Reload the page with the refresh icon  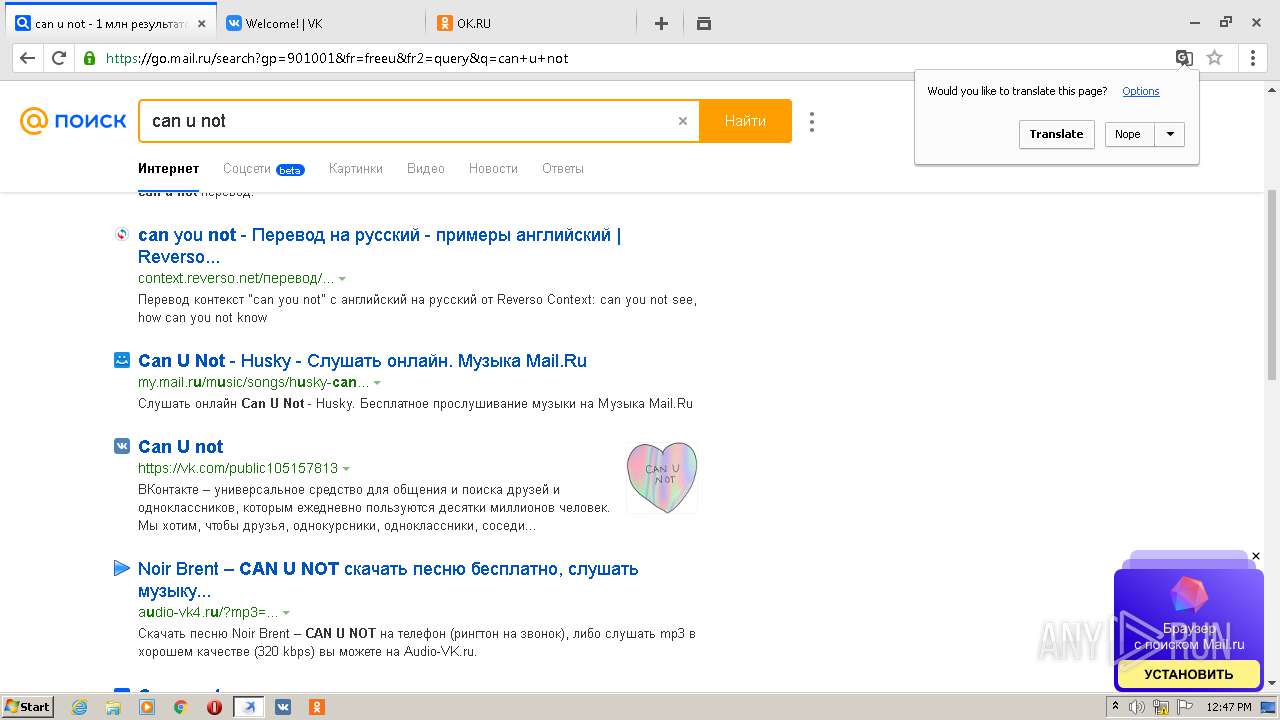click(x=59, y=58)
